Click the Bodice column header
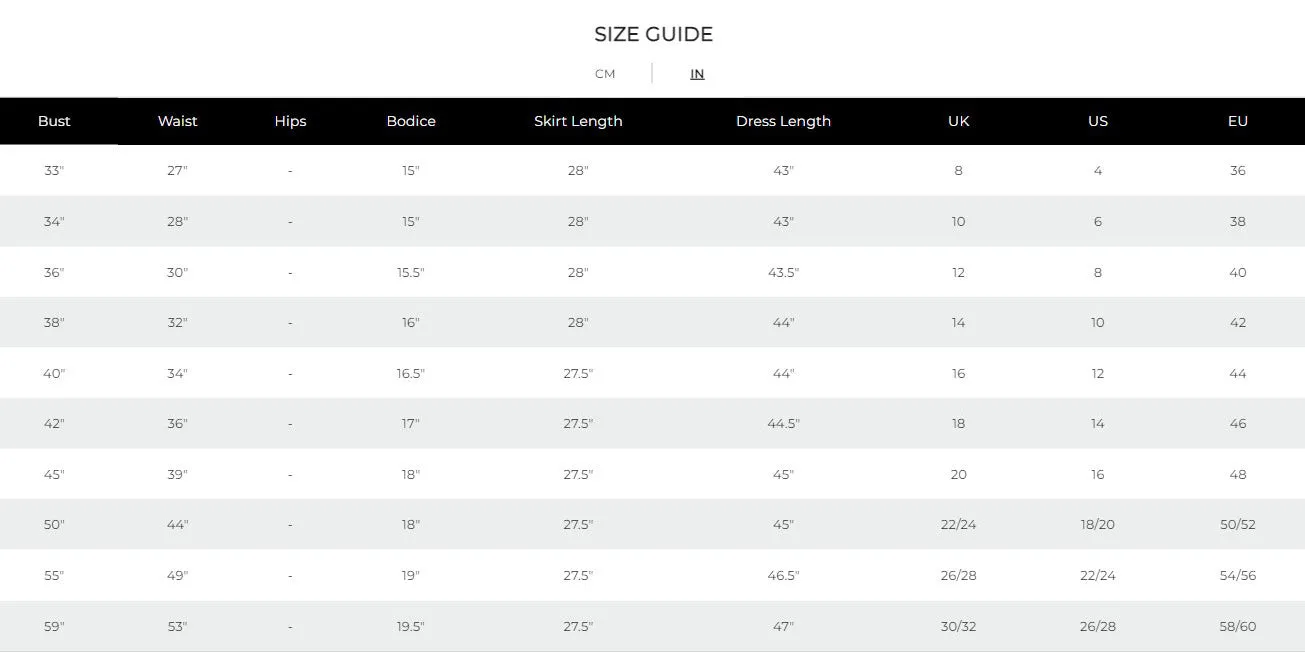This screenshot has height=652, width=1305. tap(411, 121)
